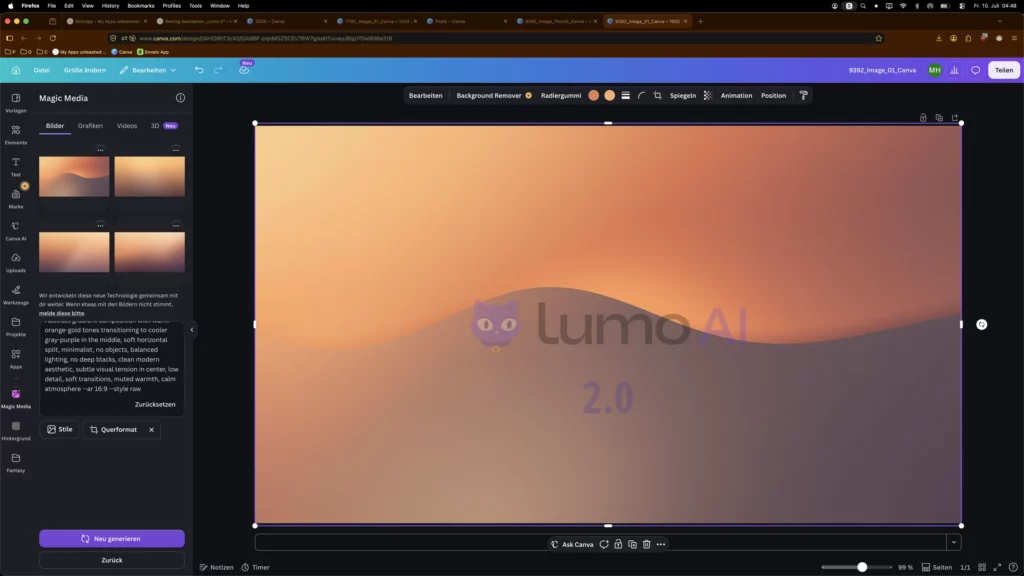The image size is (1024, 576).
Task: Click Zurücksetzen to reset prompt
Action: (155, 404)
